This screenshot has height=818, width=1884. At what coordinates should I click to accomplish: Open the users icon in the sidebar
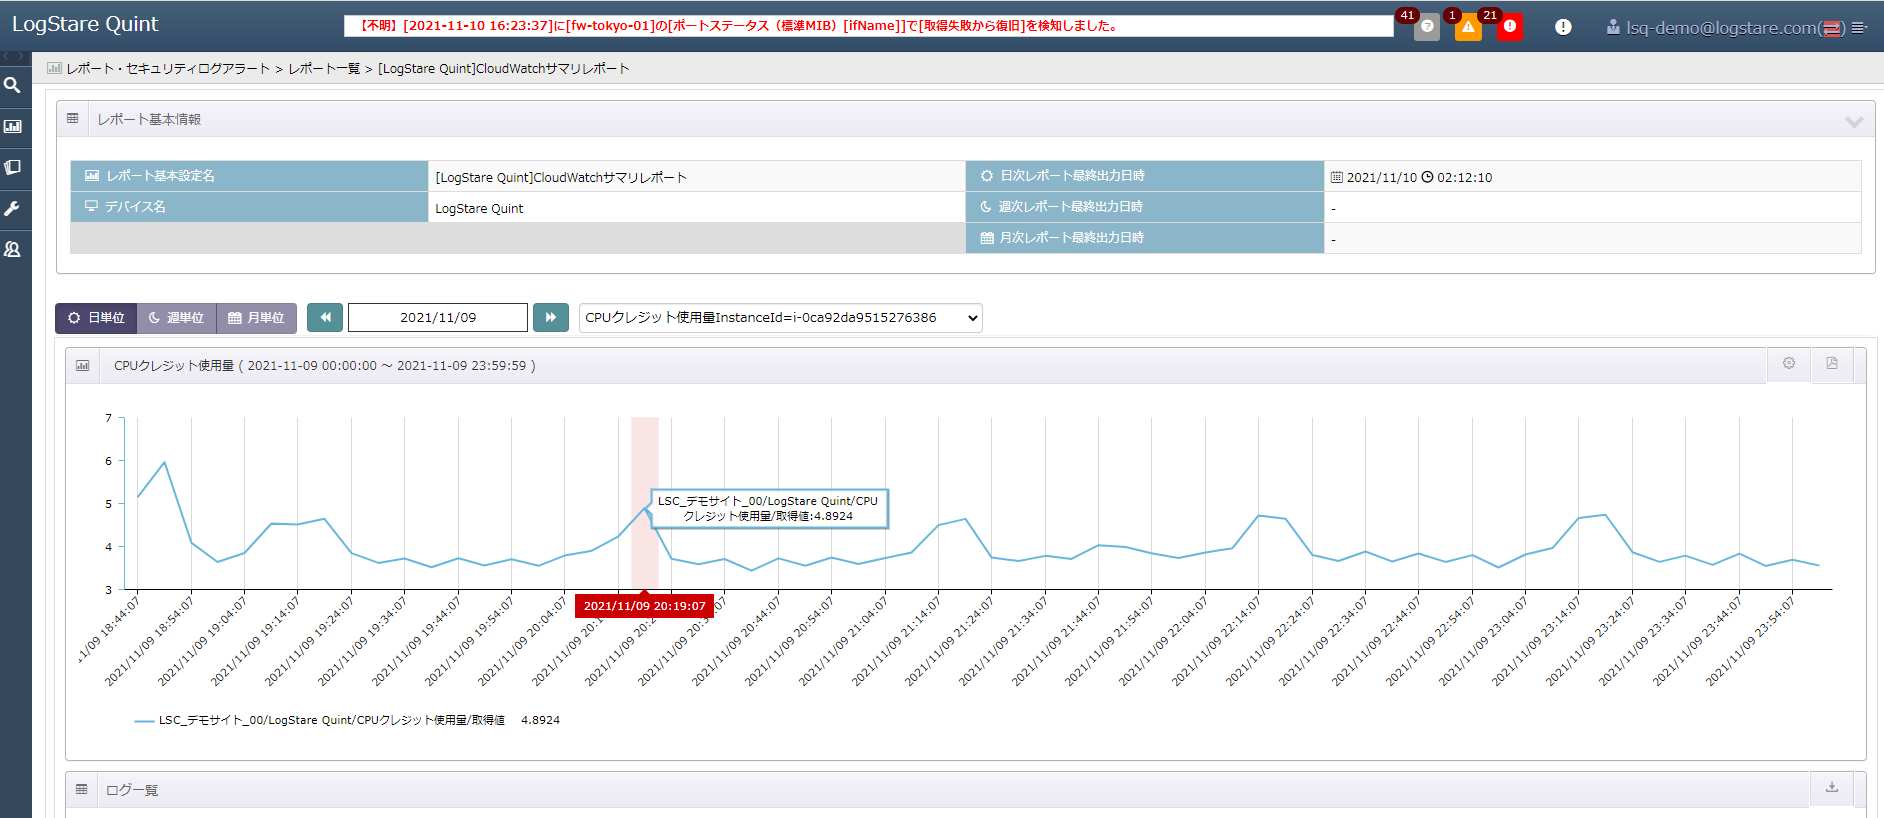pyautogui.click(x=13, y=250)
